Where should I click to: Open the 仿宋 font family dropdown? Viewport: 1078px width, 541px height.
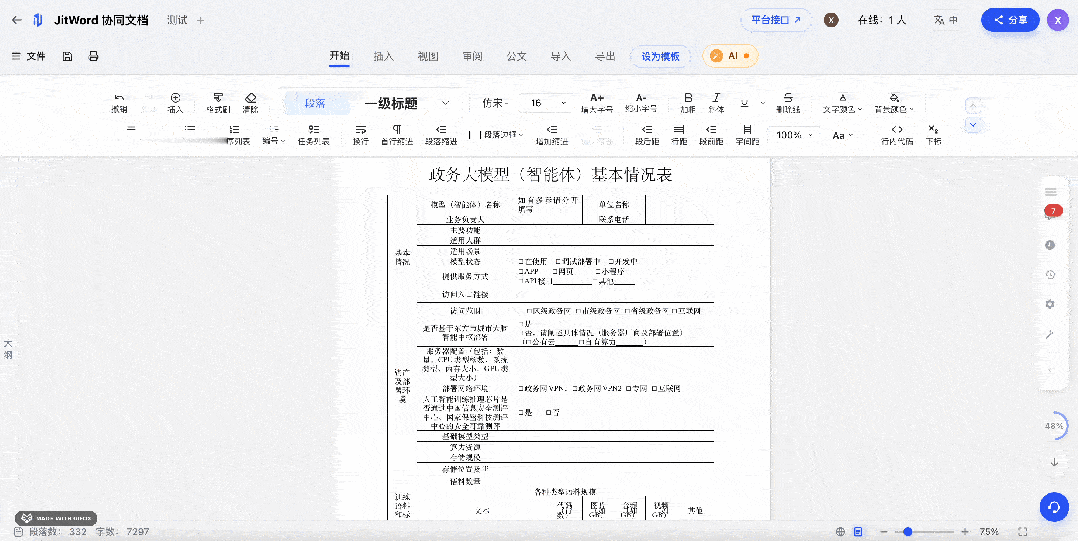tap(495, 103)
